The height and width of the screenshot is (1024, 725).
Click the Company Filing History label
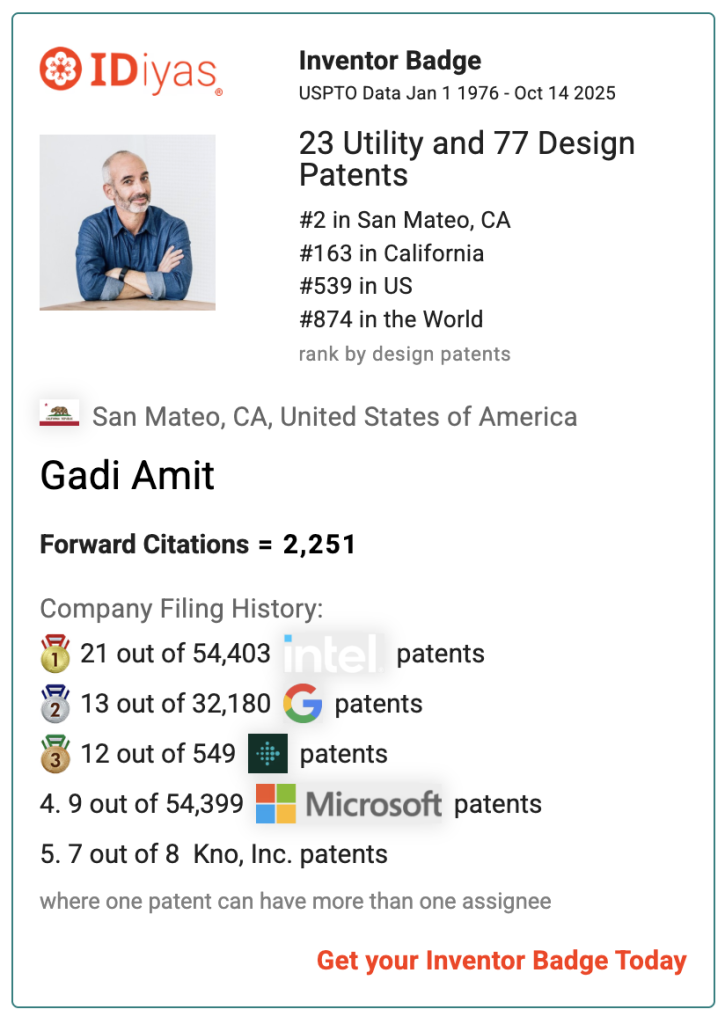pyautogui.click(x=181, y=608)
